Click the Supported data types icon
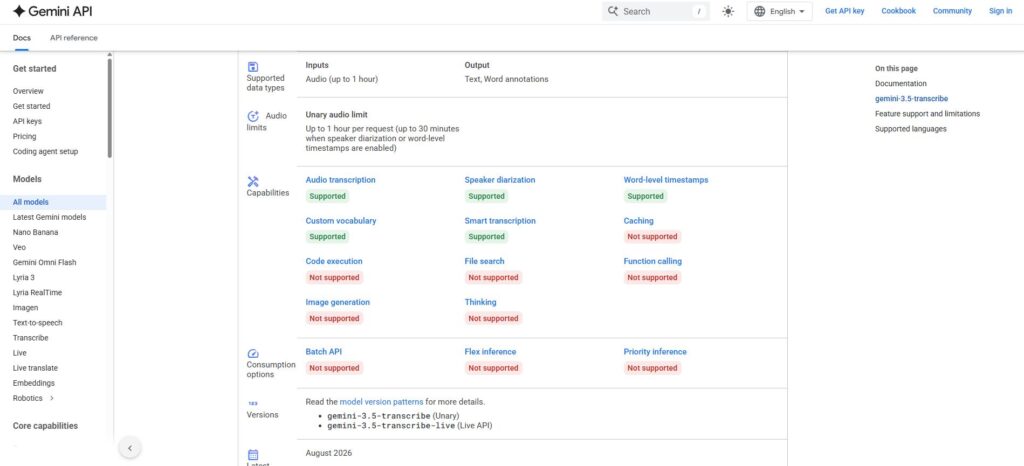1024x466 pixels. point(253,67)
